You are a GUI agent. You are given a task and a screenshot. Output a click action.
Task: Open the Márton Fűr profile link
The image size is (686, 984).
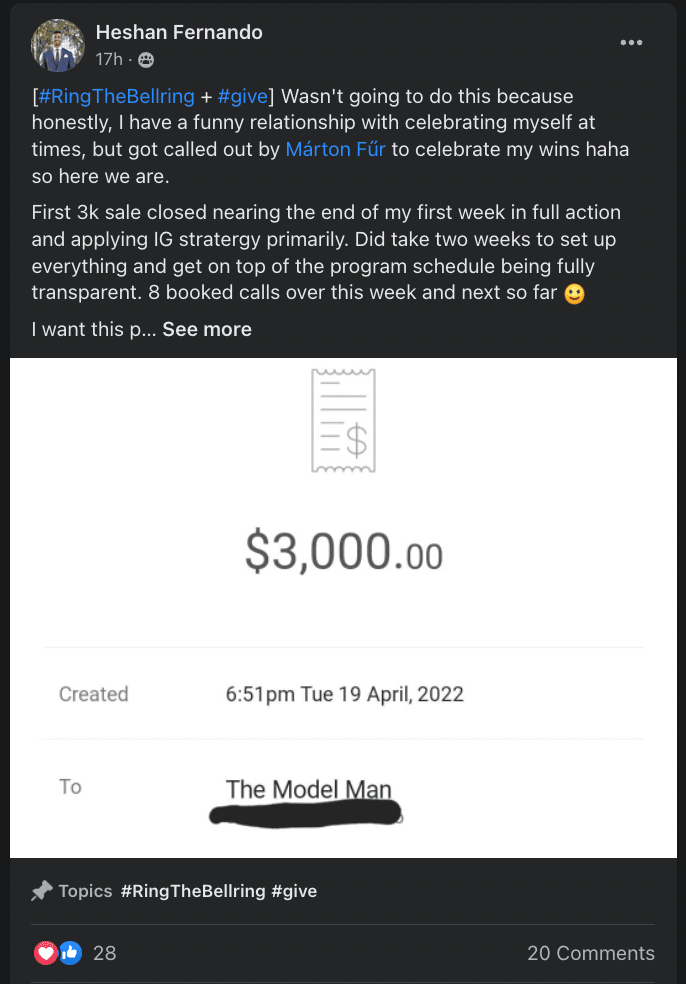tap(335, 149)
